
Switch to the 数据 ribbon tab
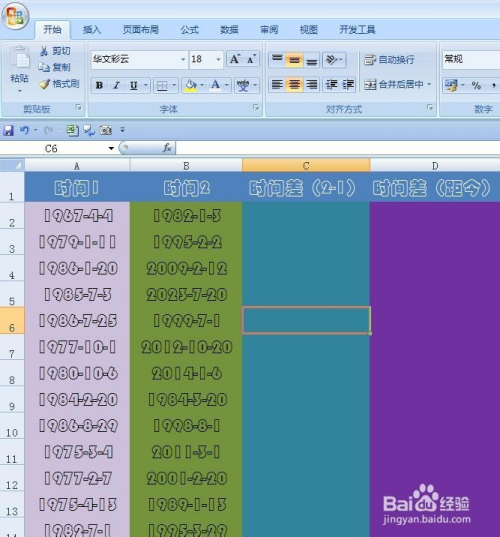point(229,30)
